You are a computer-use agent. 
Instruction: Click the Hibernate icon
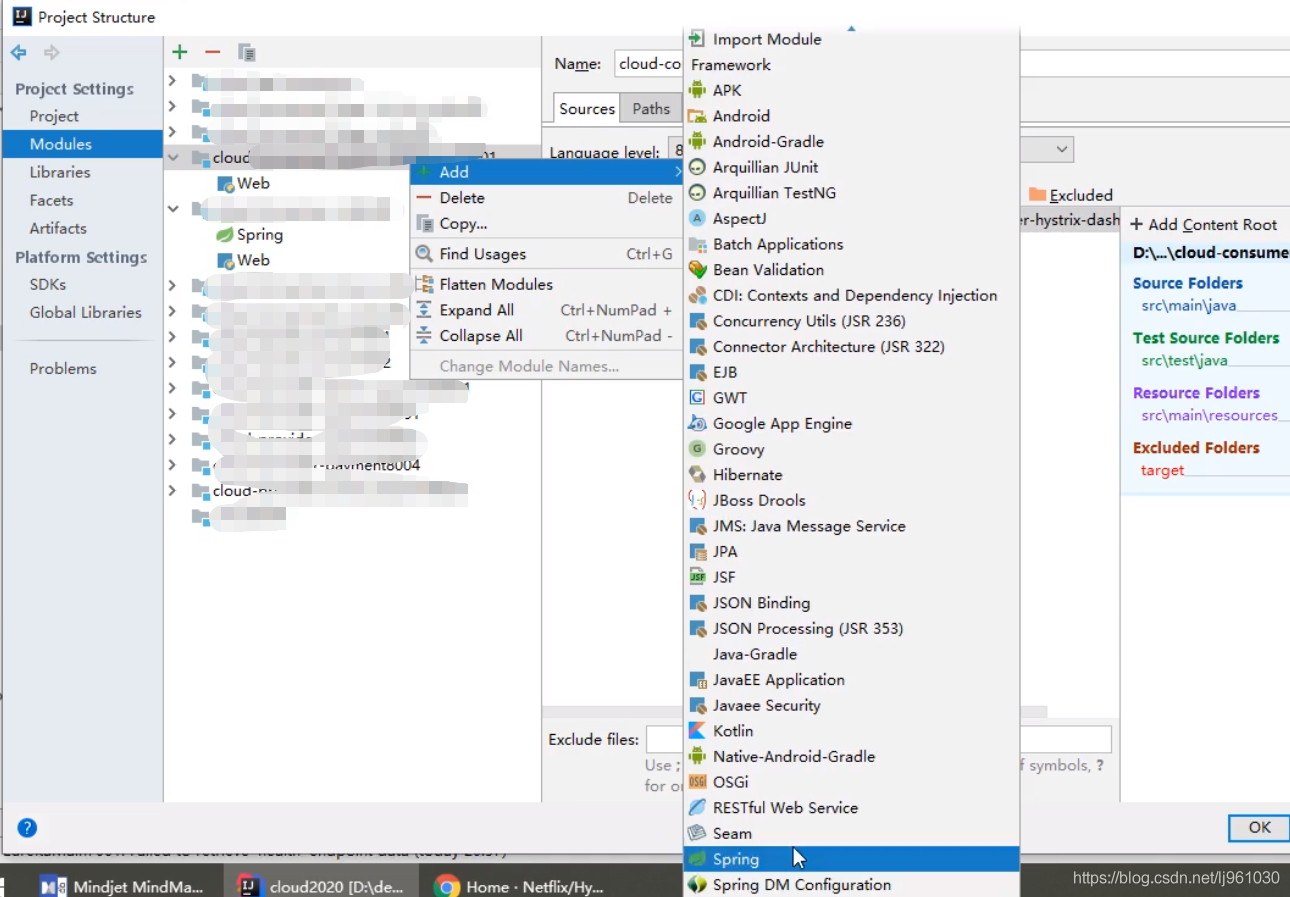point(697,474)
